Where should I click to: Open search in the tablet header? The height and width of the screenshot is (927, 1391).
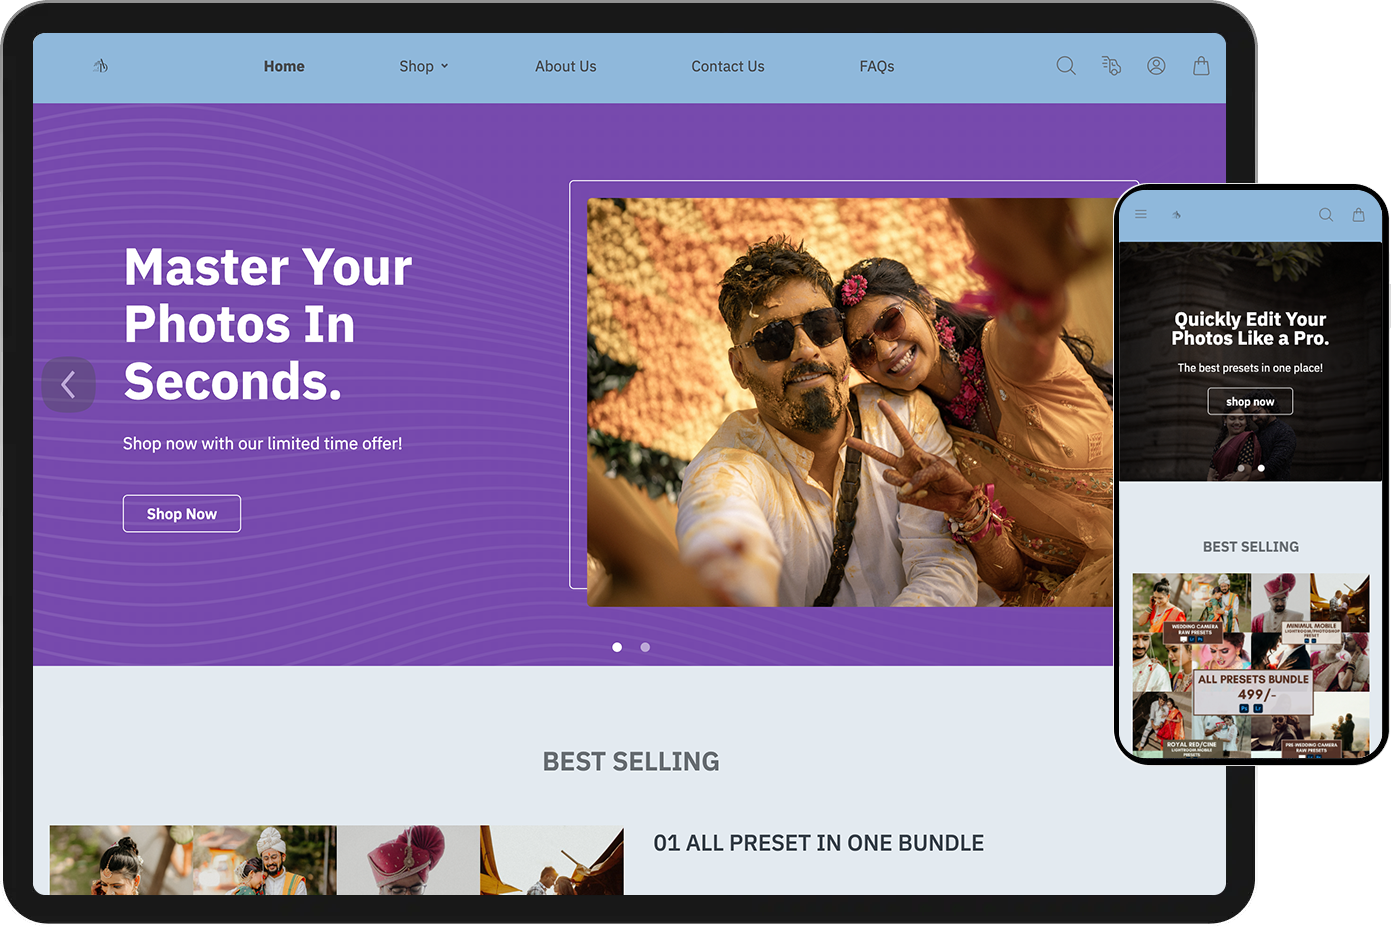tap(1066, 66)
